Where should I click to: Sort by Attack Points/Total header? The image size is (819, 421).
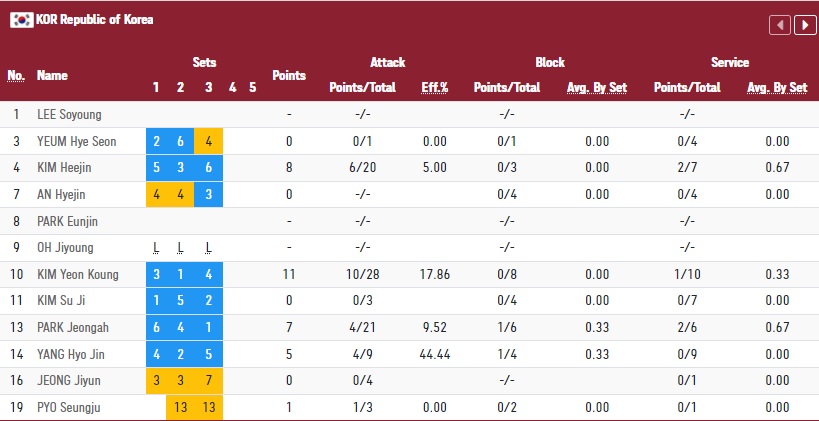point(365,88)
